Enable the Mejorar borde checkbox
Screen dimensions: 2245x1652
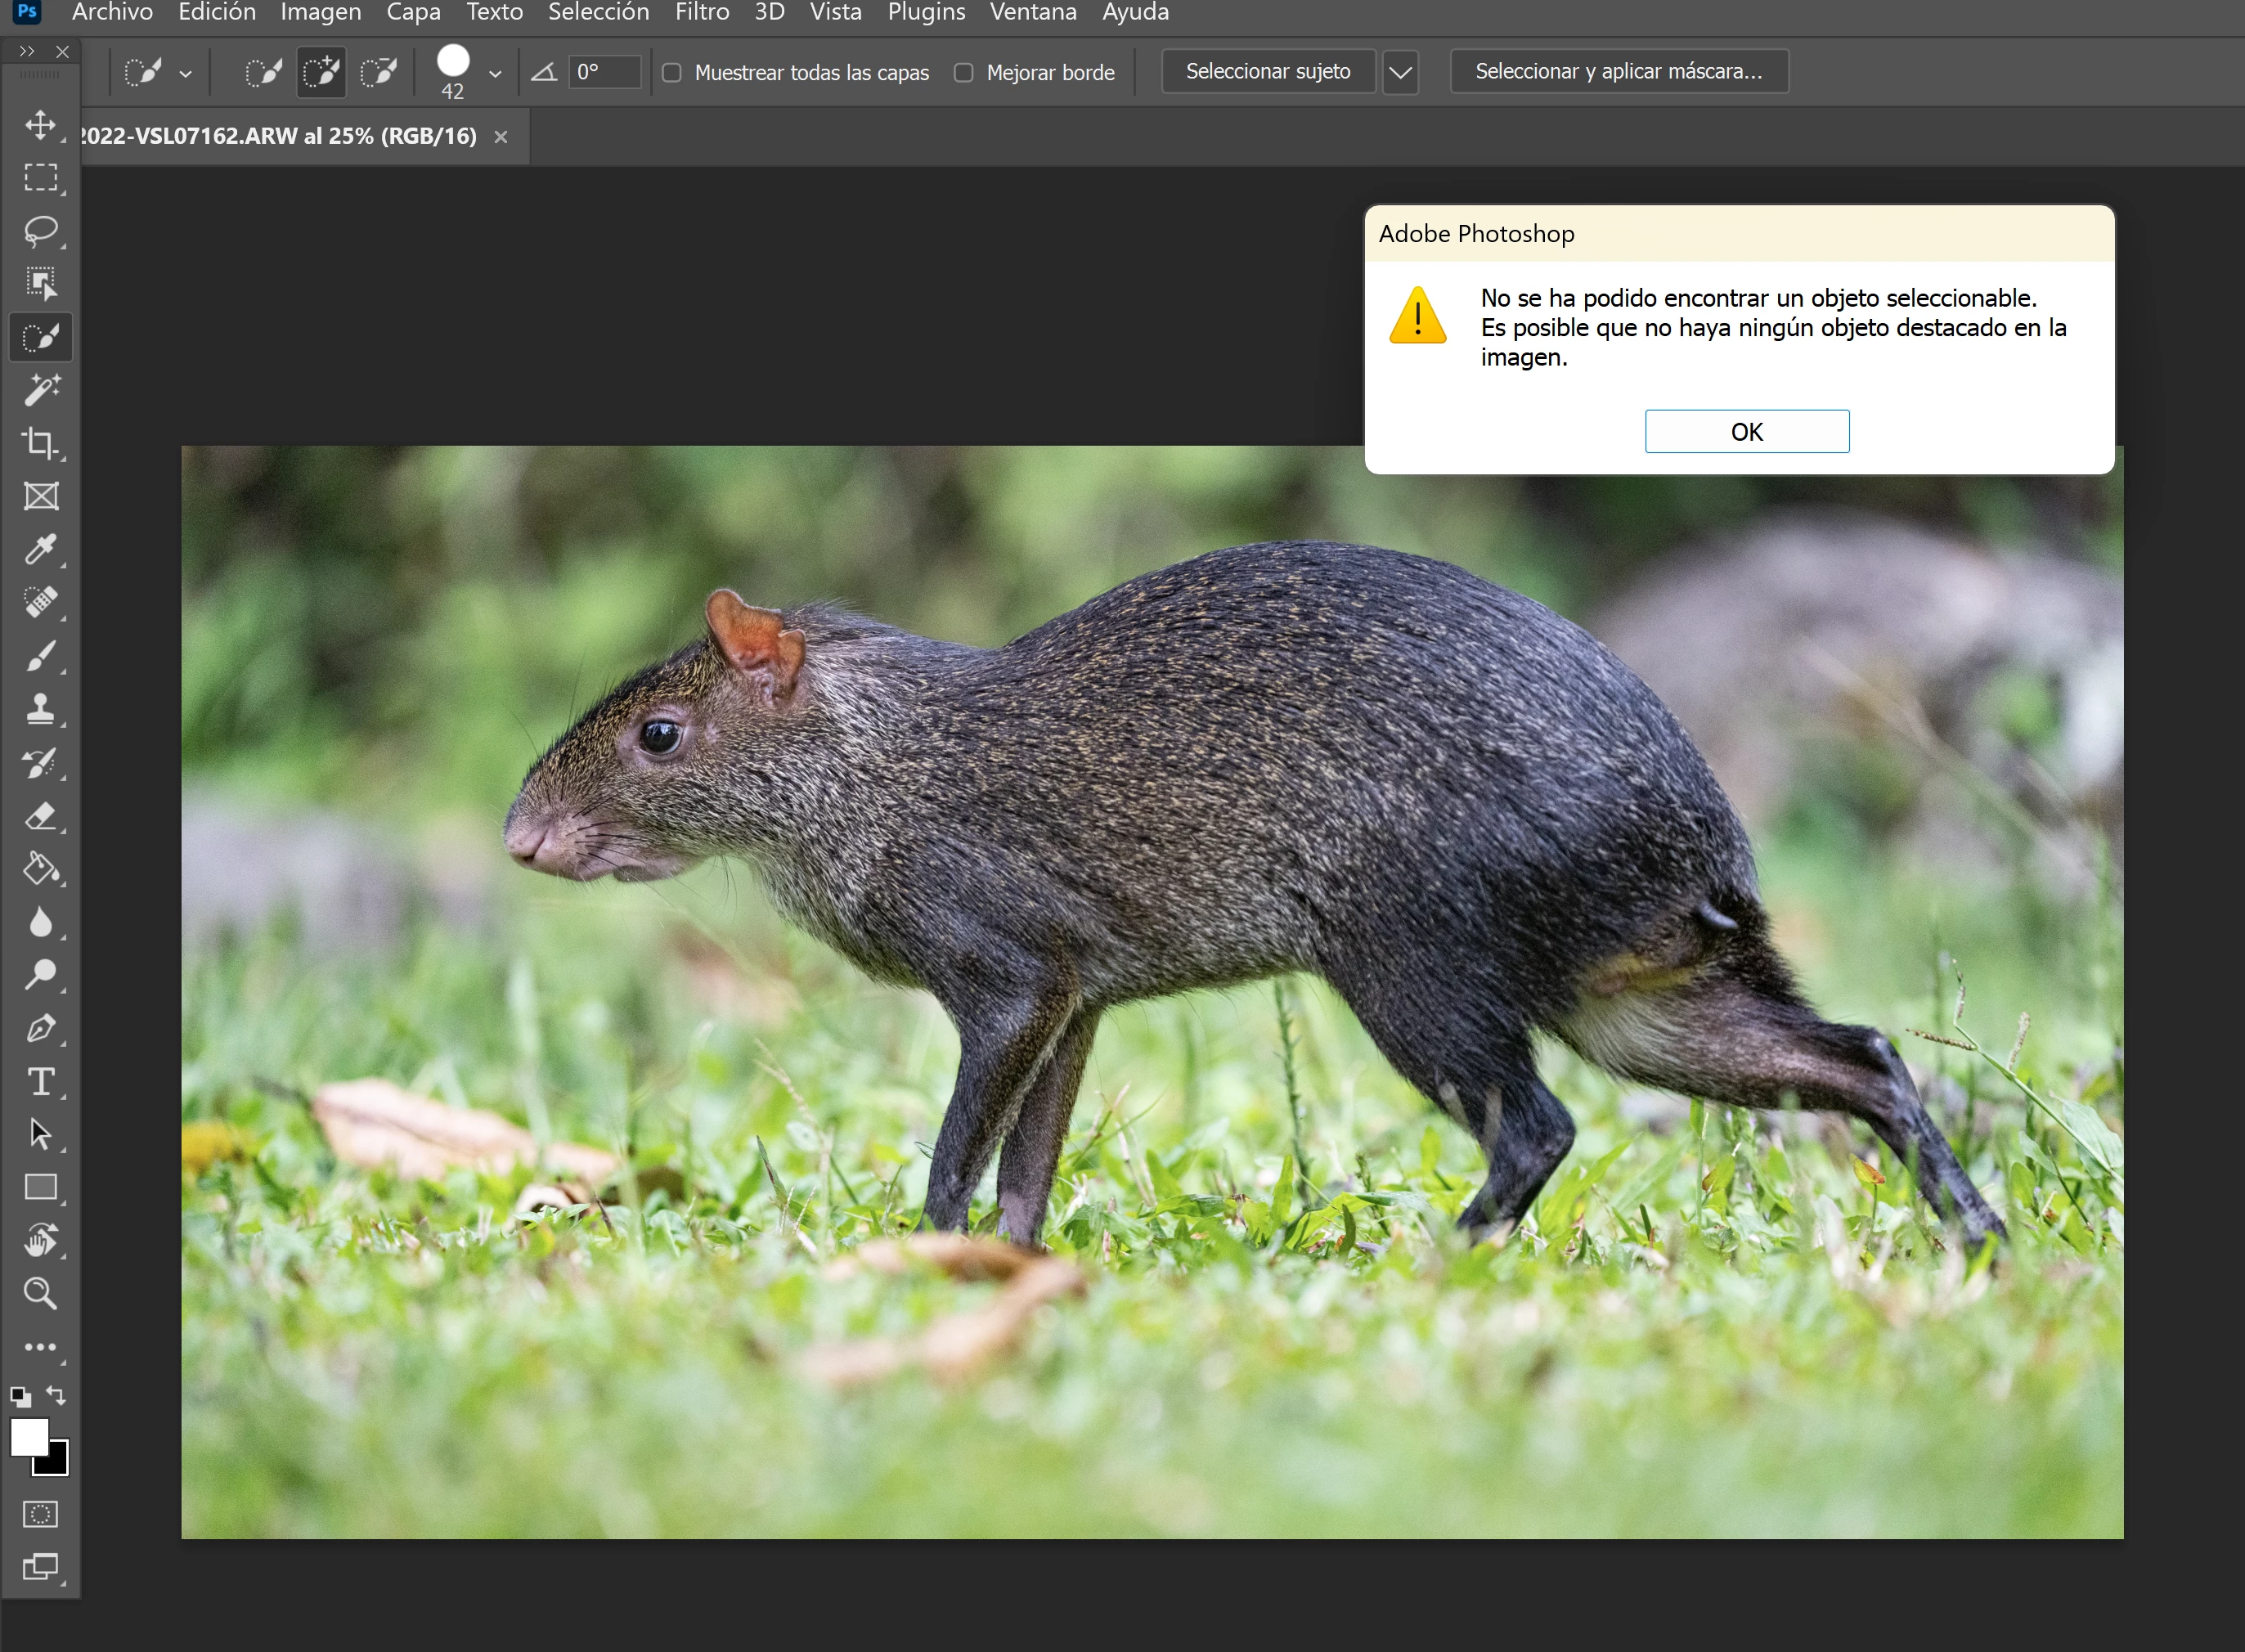(963, 72)
